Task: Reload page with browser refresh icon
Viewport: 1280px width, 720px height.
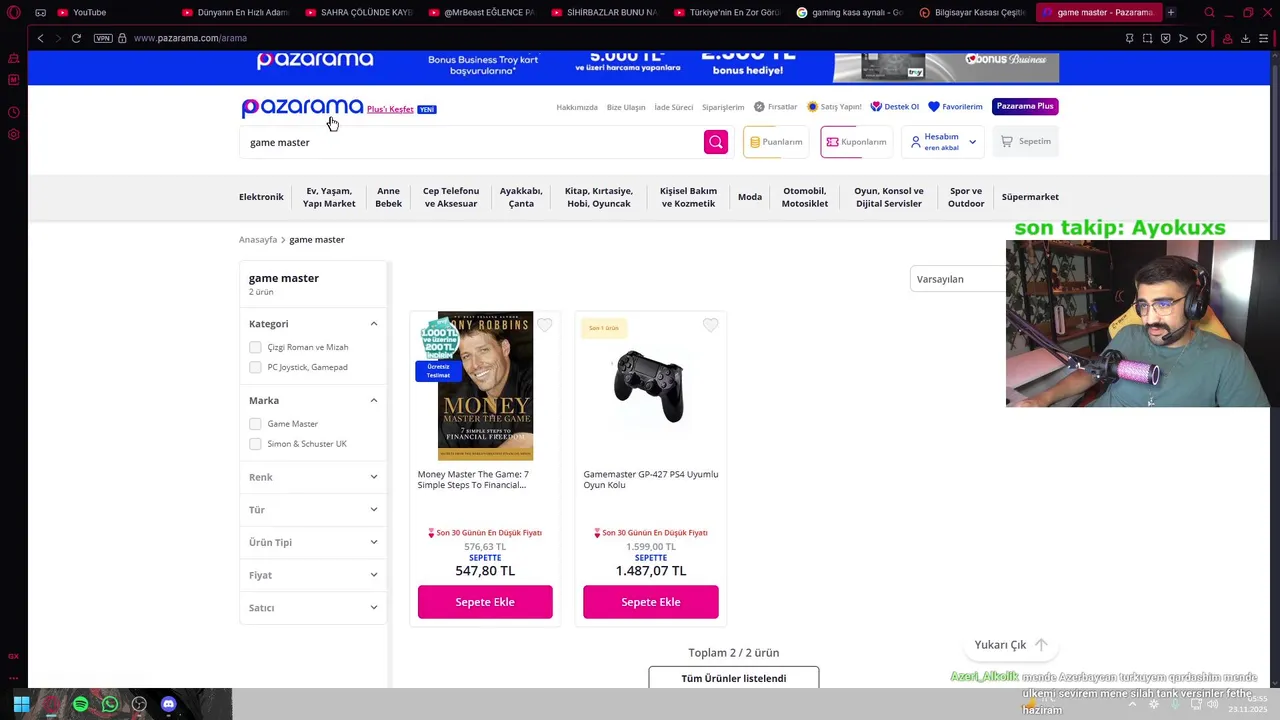Action: point(76,38)
